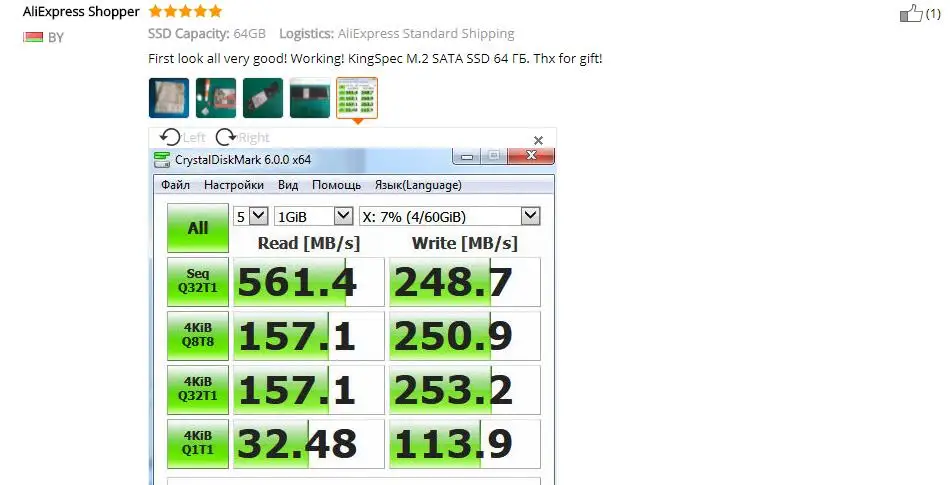This screenshot has width=950, height=485.
Task: Open first review photo thumbnail
Action: pos(169,97)
